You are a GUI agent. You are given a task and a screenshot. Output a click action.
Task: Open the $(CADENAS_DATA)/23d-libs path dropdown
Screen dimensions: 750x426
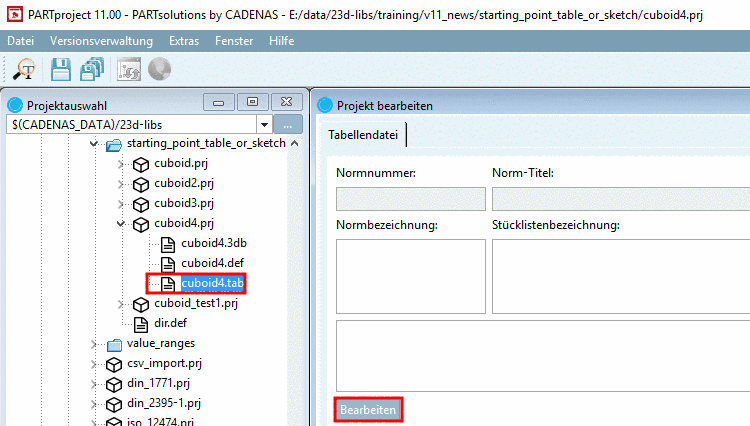264,125
